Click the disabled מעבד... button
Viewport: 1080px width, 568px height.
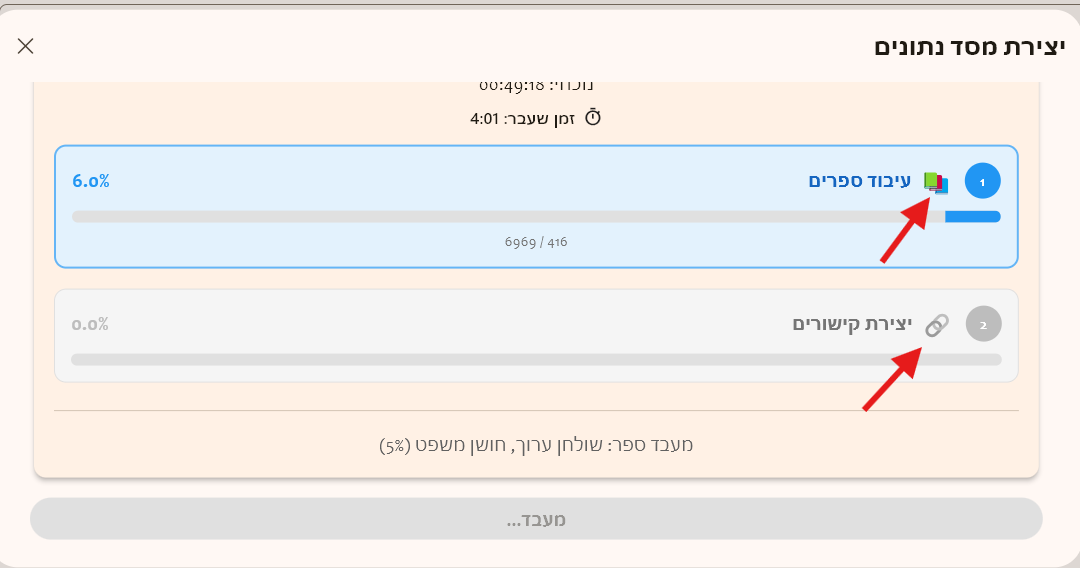coord(536,519)
